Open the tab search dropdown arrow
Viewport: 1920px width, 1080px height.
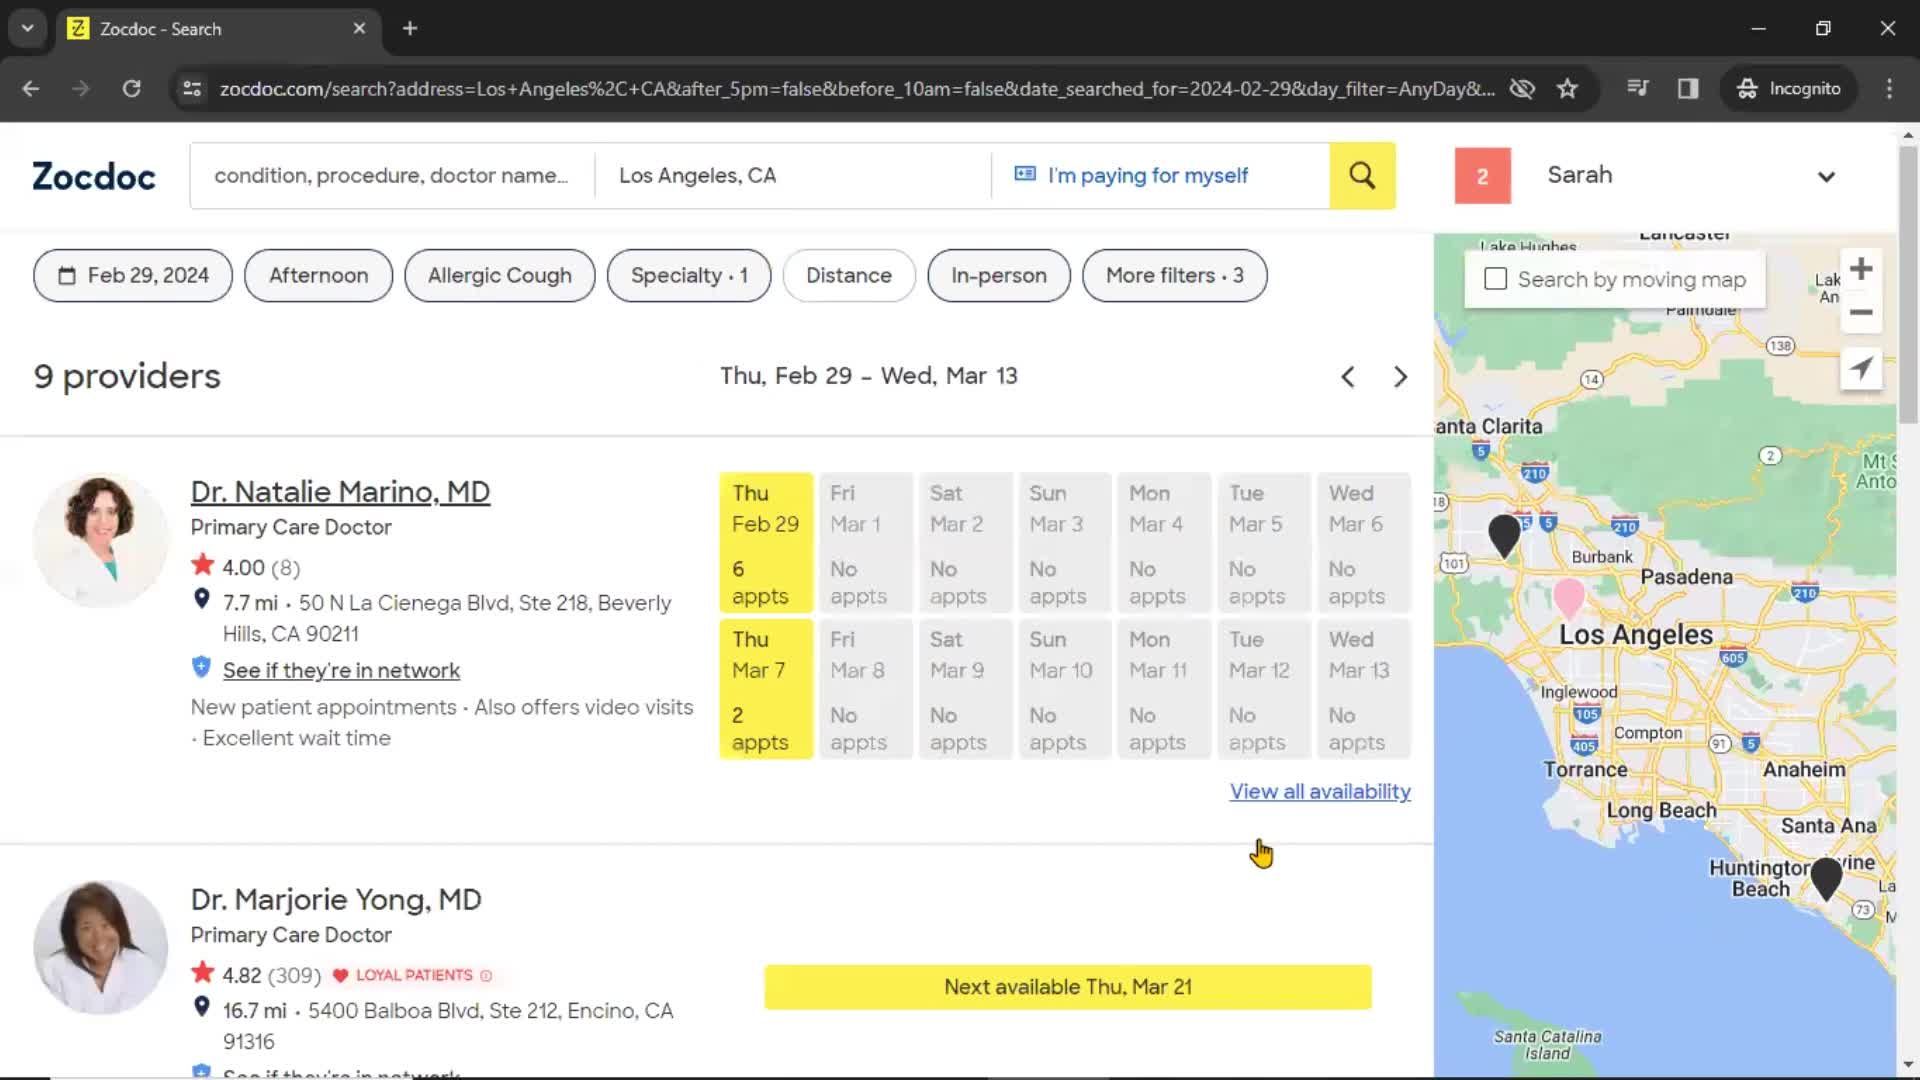[27, 28]
